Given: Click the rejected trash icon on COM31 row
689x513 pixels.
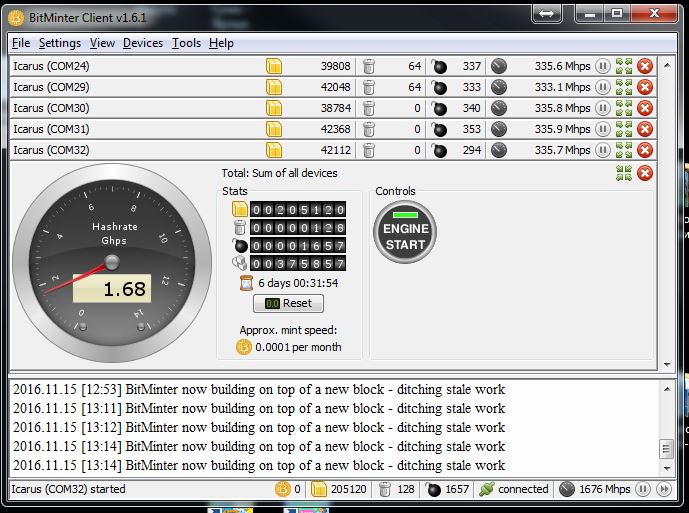Looking at the screenshot, I should [x=369, y=129].
